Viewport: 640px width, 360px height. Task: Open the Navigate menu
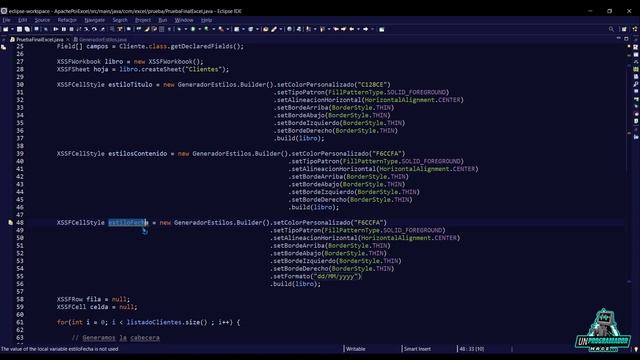tap(94, 20)
